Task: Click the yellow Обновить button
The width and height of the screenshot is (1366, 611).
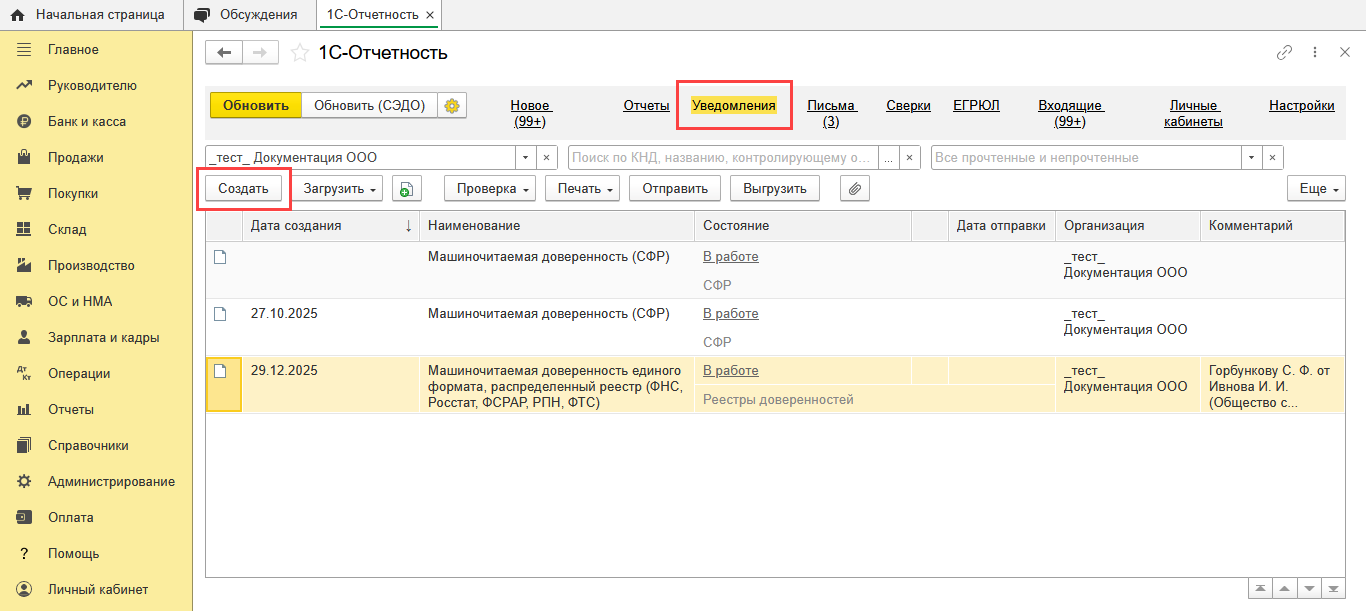Action: click(255, 105)
